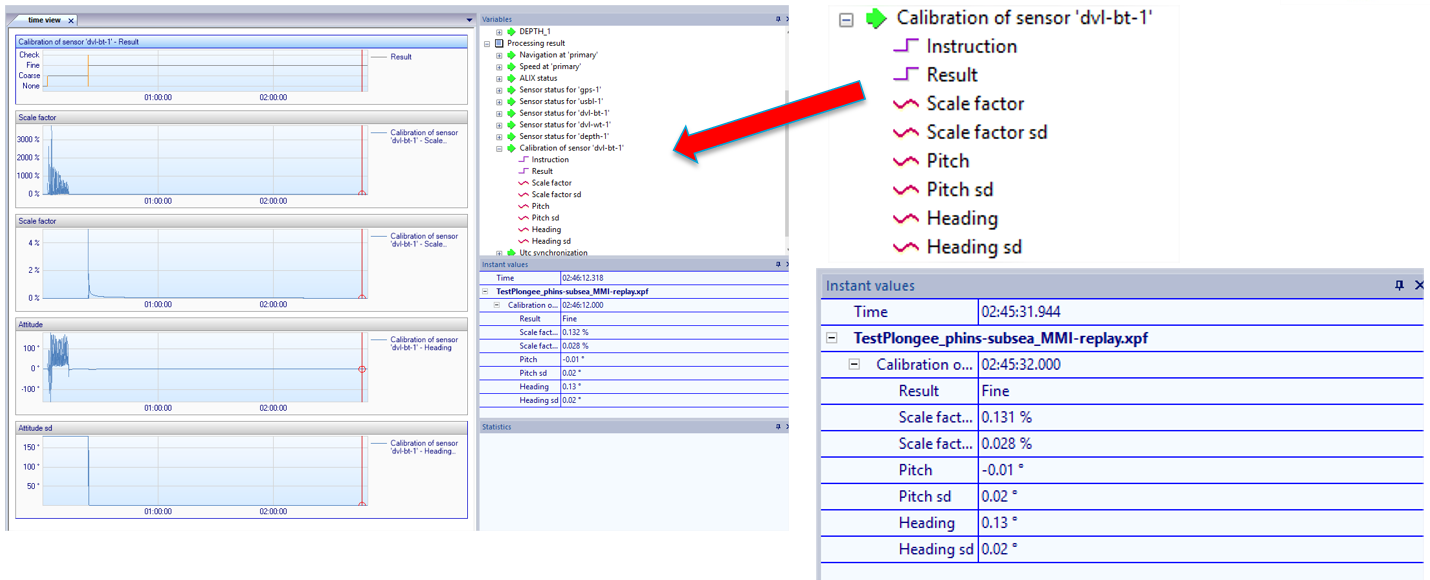
Task: Pin the Statistics panel
Action: [777, 427]
